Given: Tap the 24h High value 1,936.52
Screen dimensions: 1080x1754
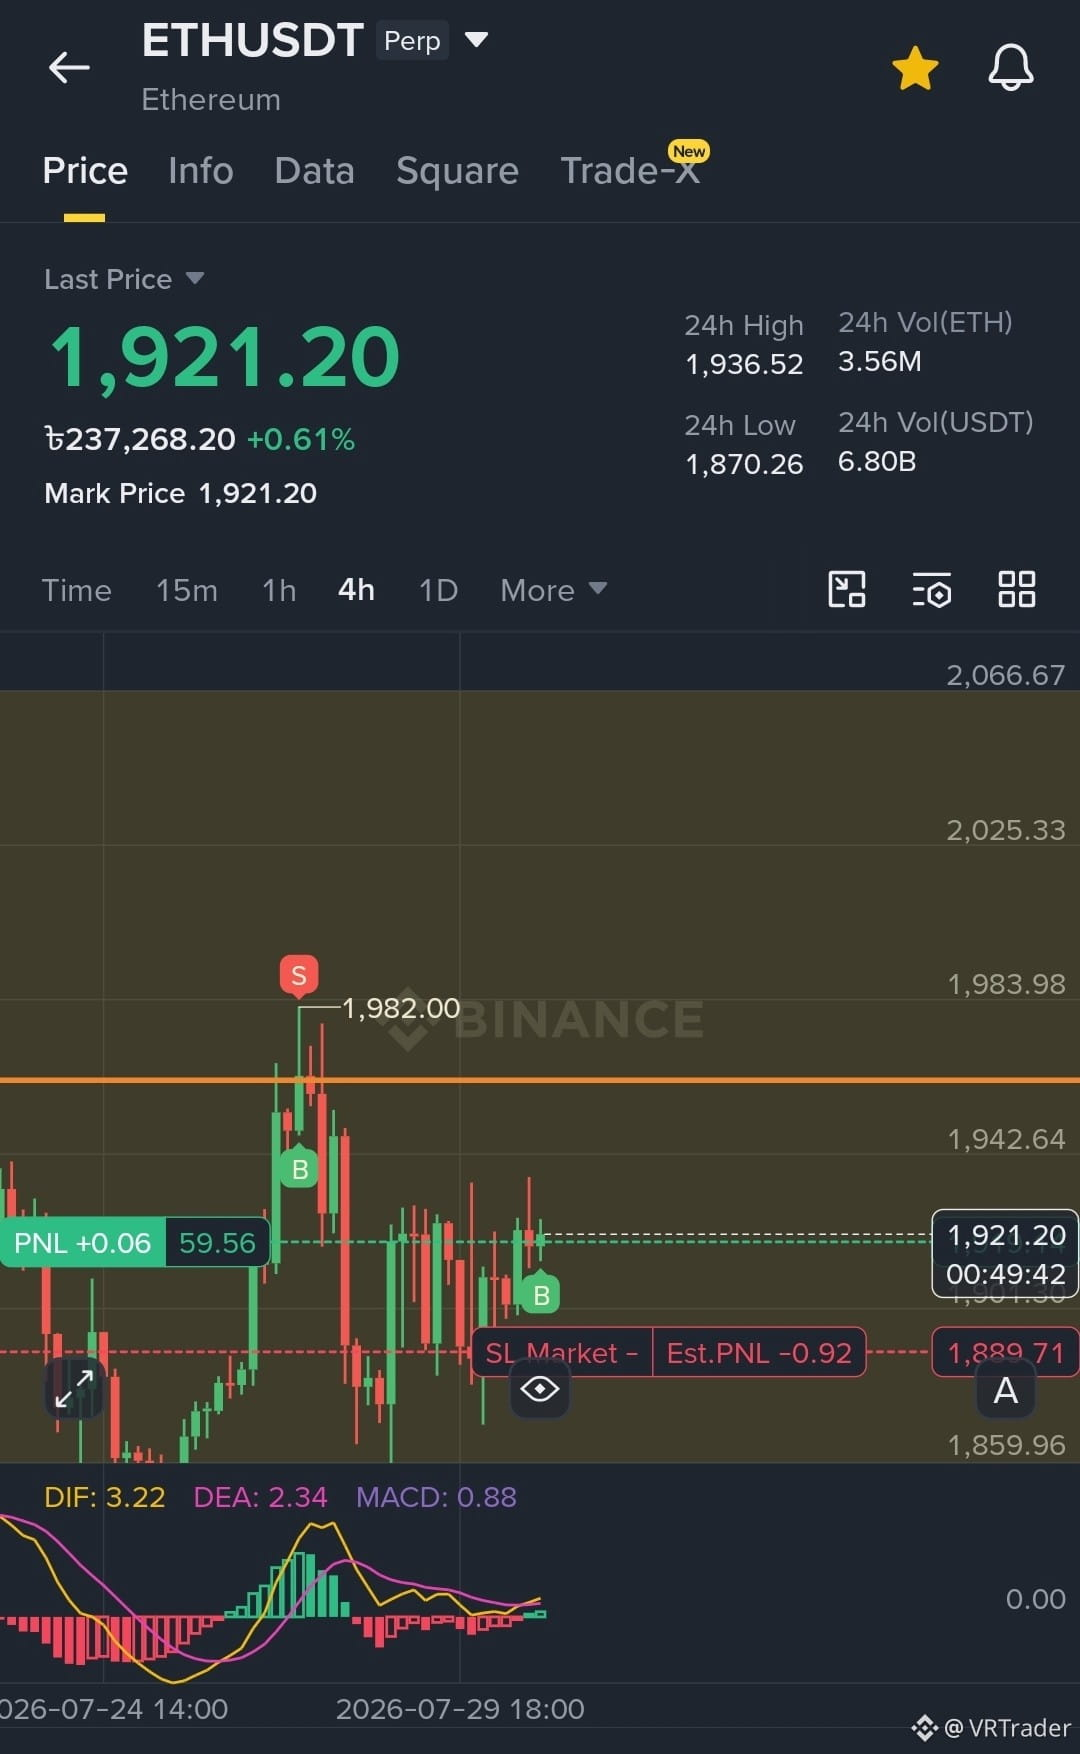Looking at the screenshot, I should (x=744, y=364).
